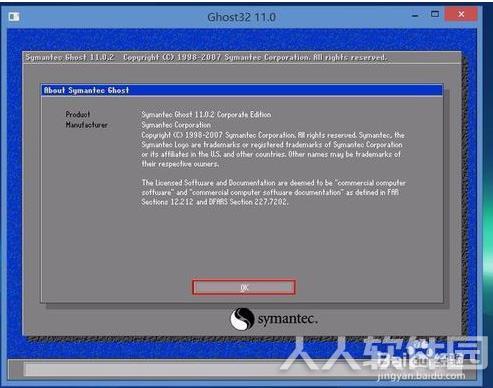The width and height of the screenshot is (493, 388).
Task: Open the Ghost32 window system menu icon
Action: click(x=14, y=16)
